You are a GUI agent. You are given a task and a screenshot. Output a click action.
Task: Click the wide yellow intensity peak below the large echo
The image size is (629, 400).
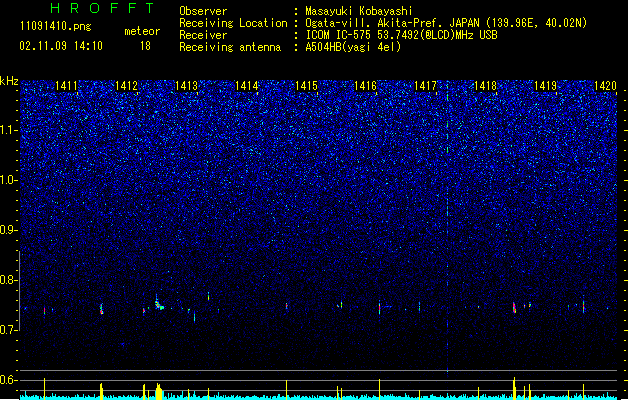pyautogui.click(x=159, y=392)
